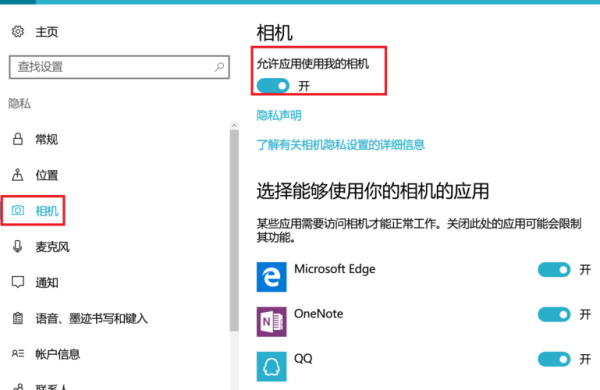Click the search magnifier icon
This screenshot has height=390, width=600.
click(x=220, y=67)
